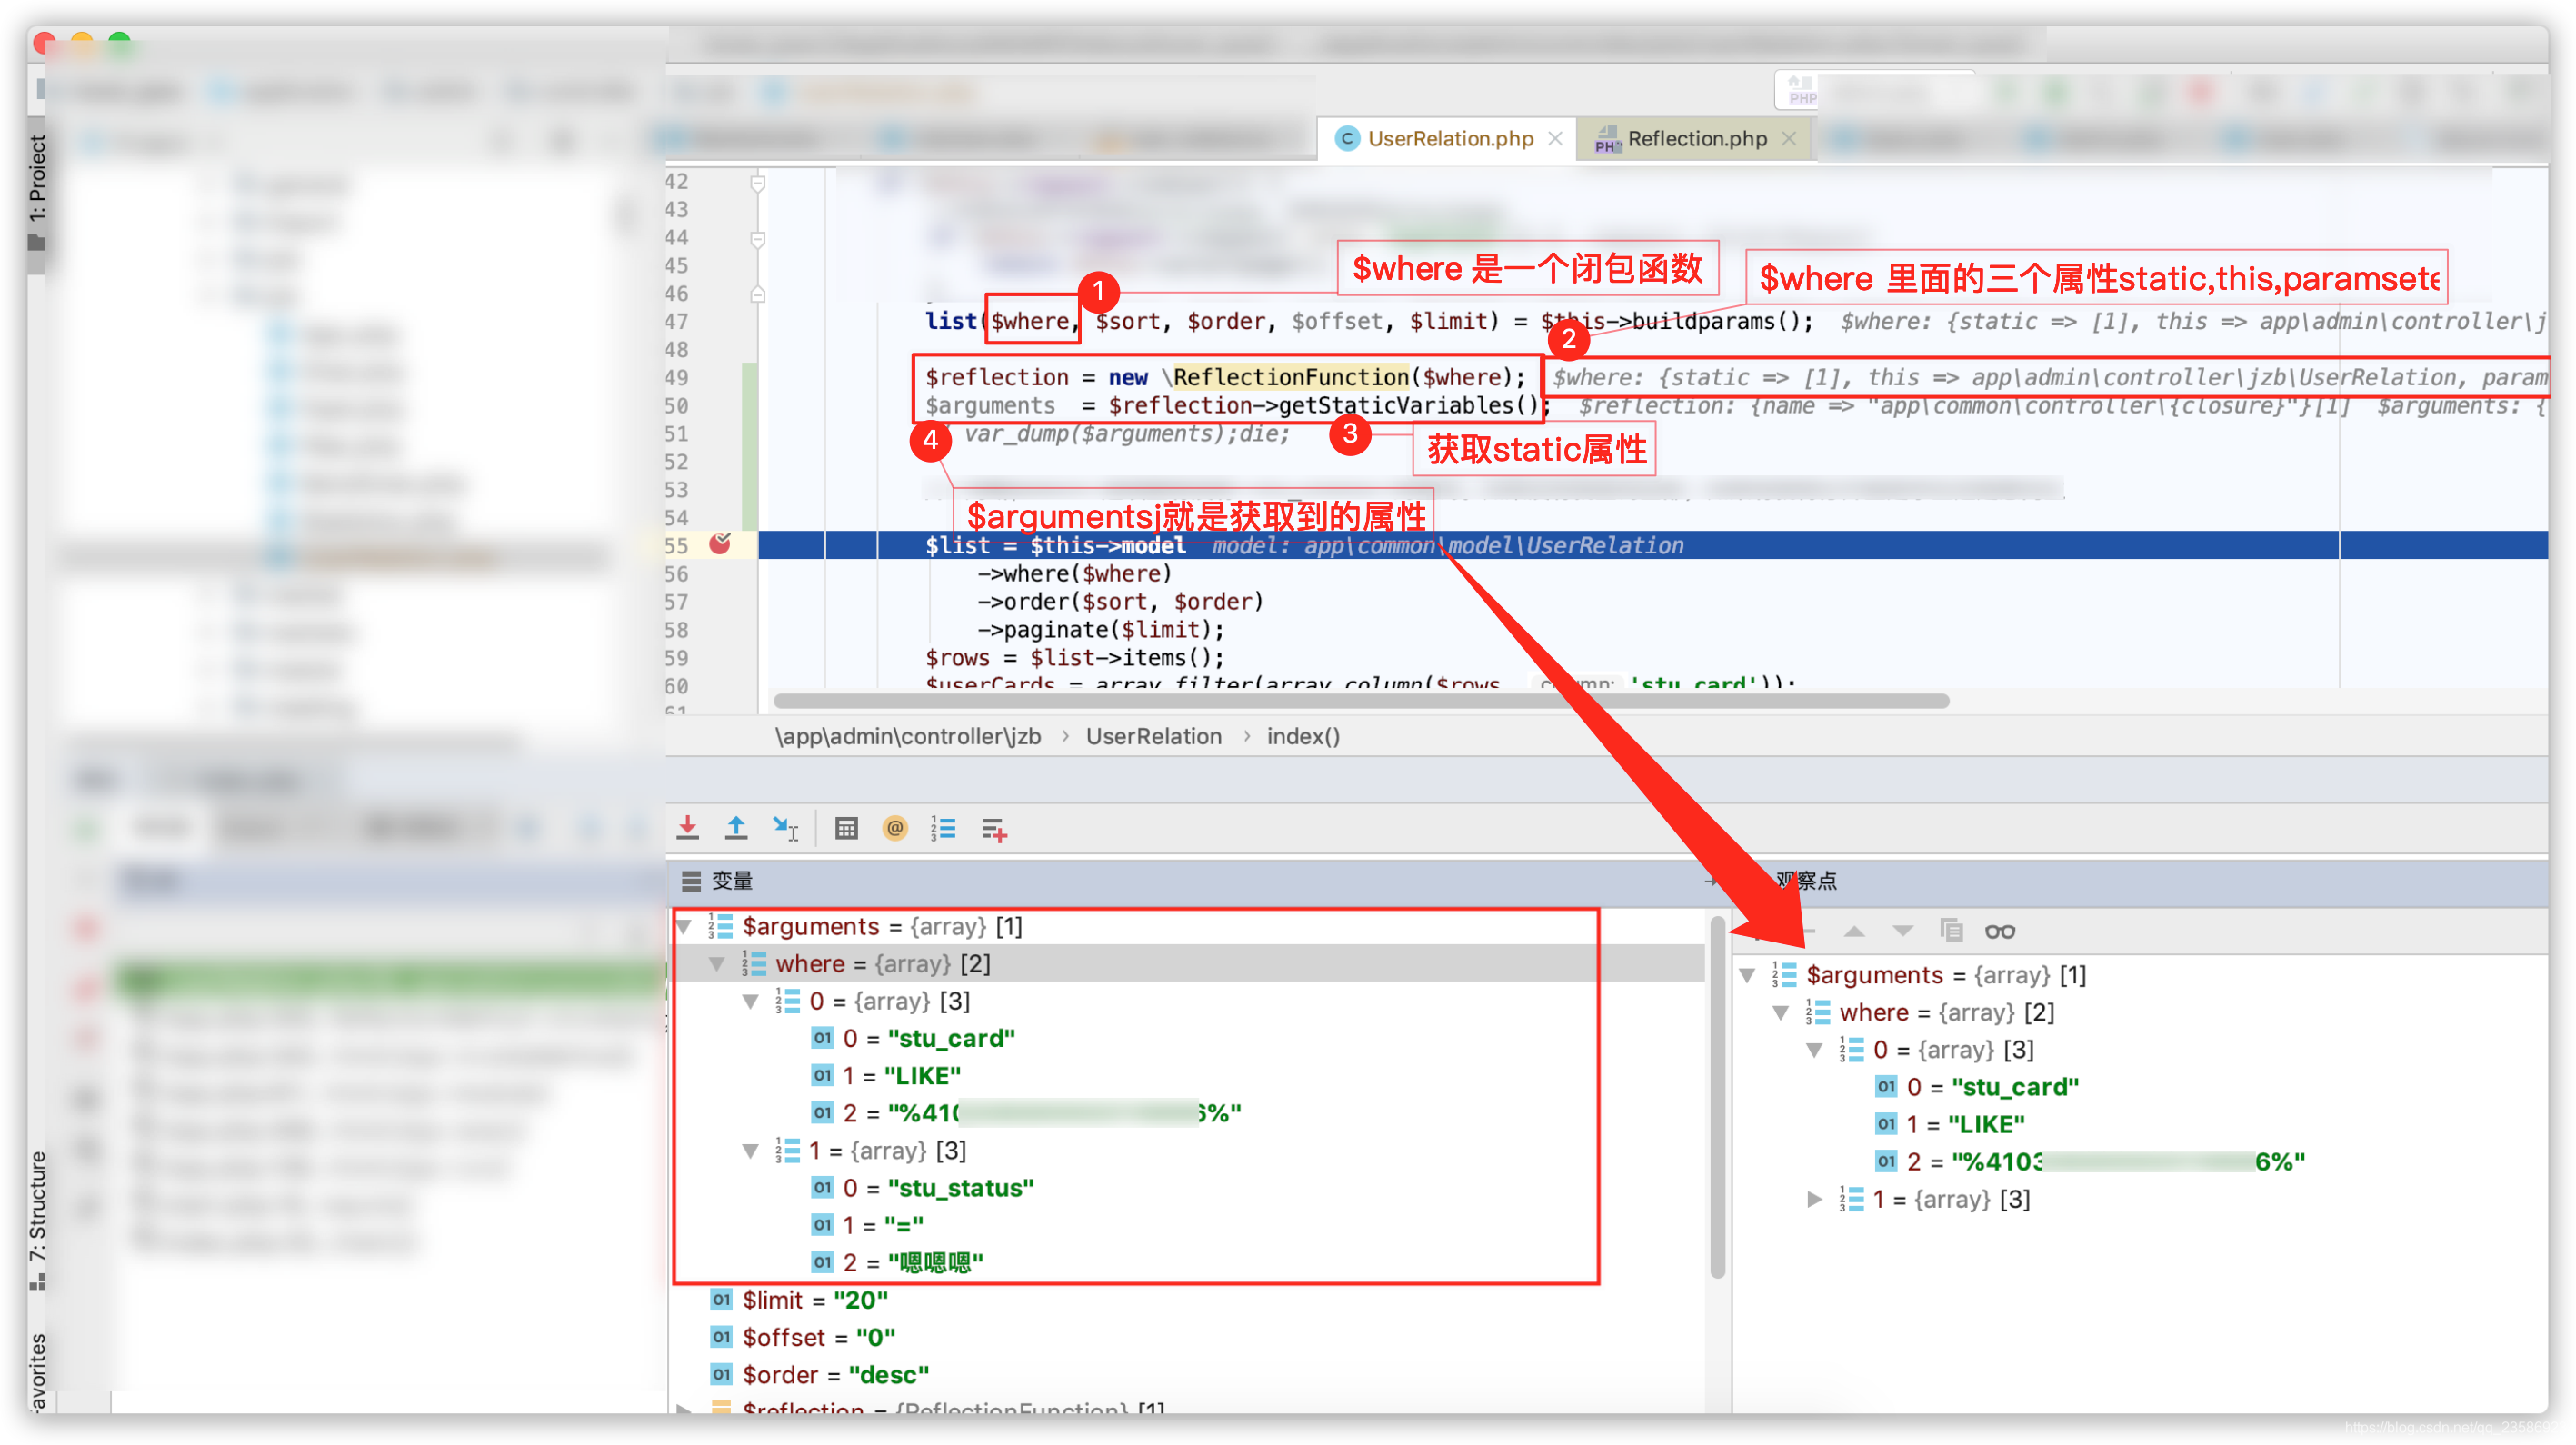This screenshot has height=1445, width=2576.
Task: Click the copy watch icon in watches panel
Action: tap(1951, 930)
